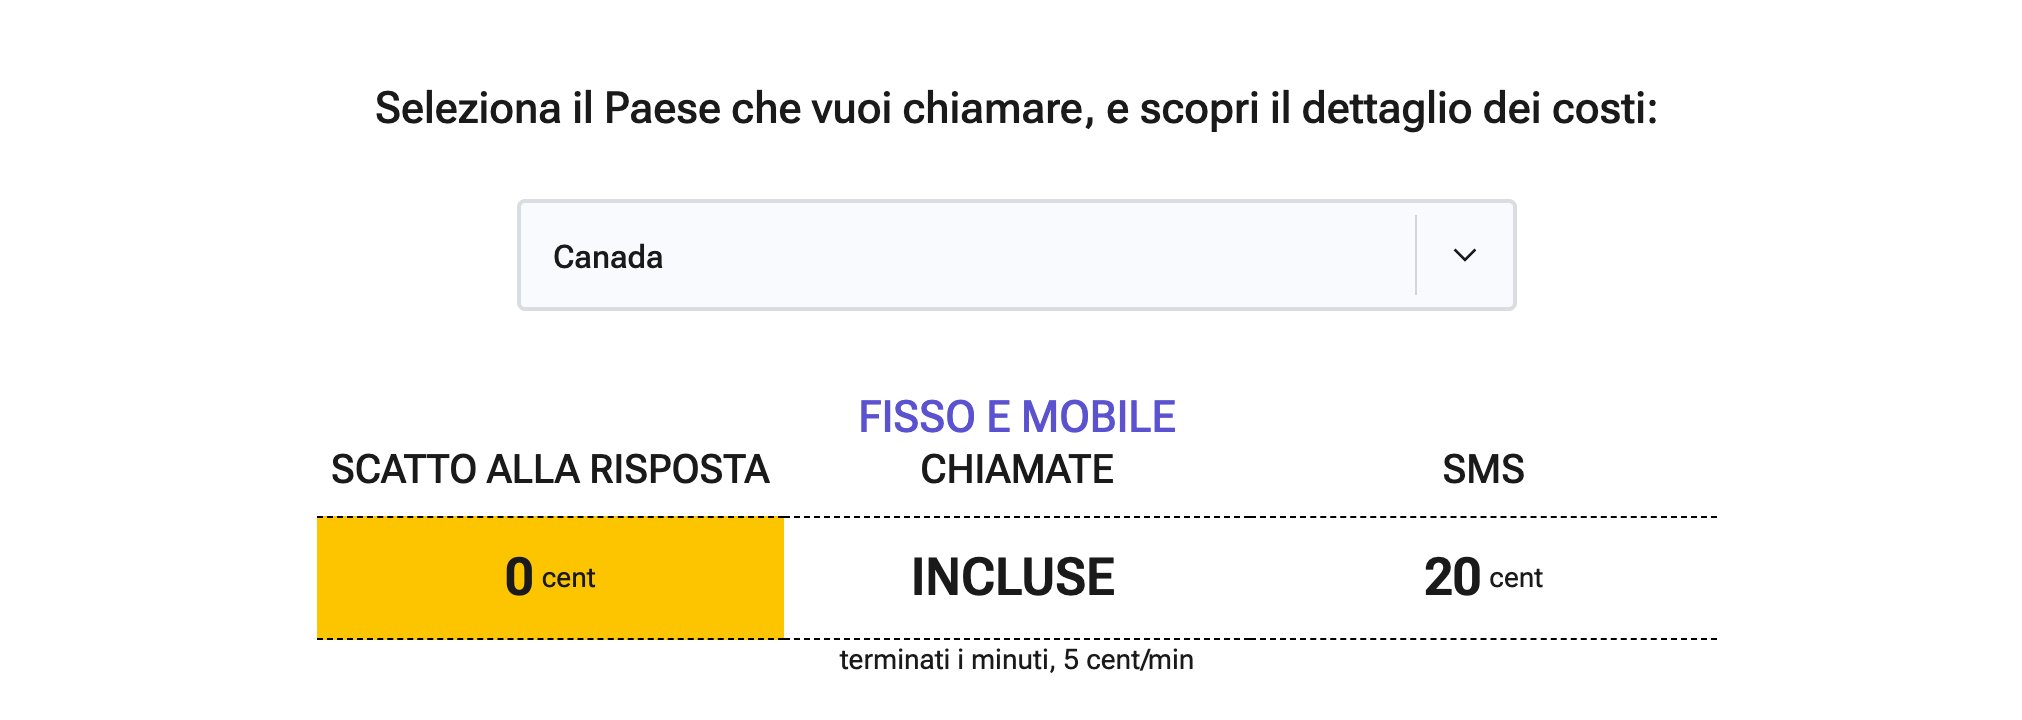The image size is (2022, 720).
Task: Click the word 'Paese' in the heading
Action: click(x=662, y=108)
